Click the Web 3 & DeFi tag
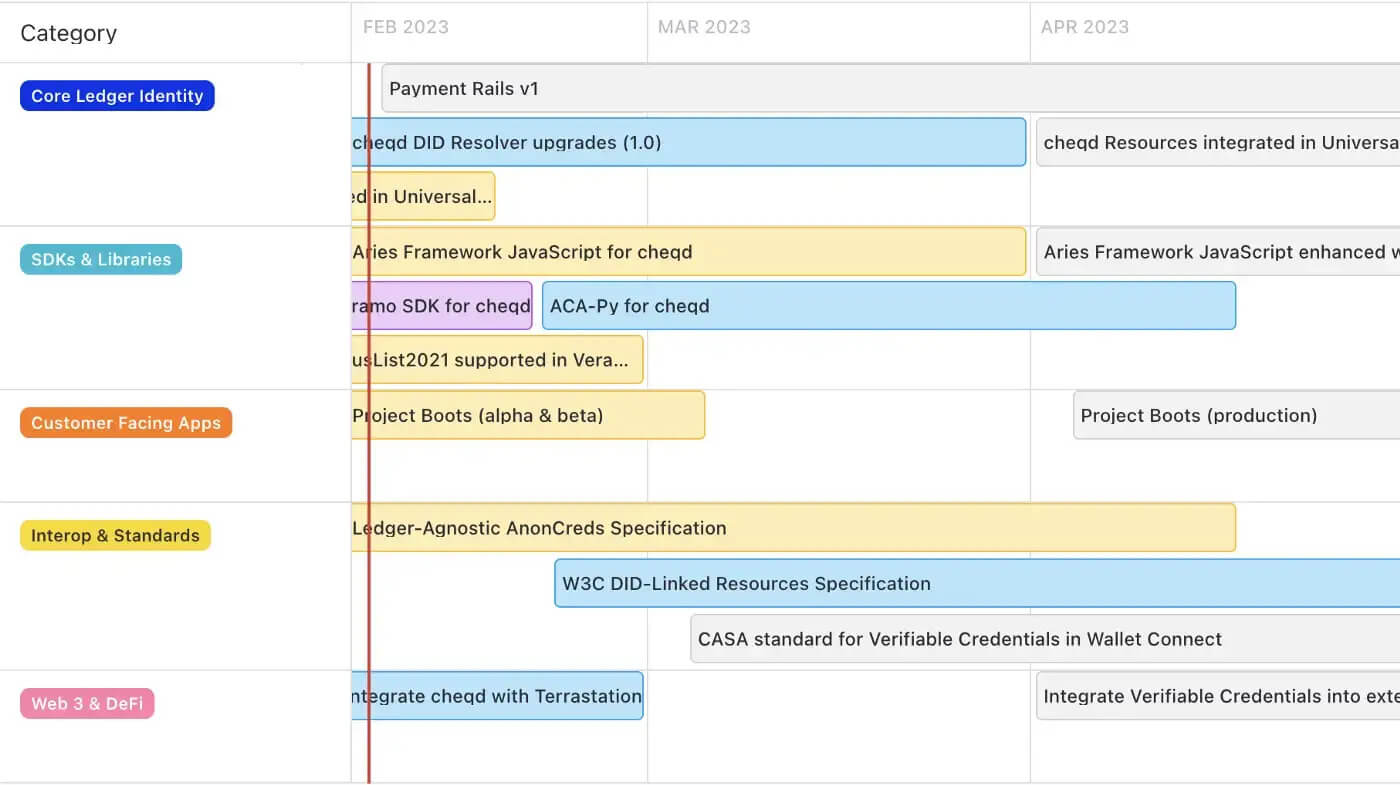 [x=87, y=704]
